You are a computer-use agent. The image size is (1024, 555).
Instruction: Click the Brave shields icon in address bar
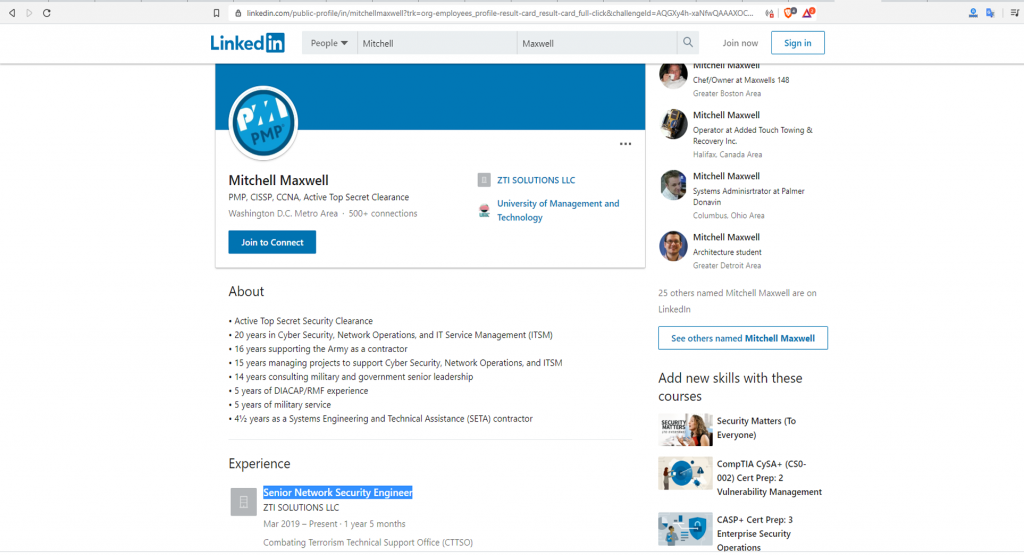pos(789,13)
